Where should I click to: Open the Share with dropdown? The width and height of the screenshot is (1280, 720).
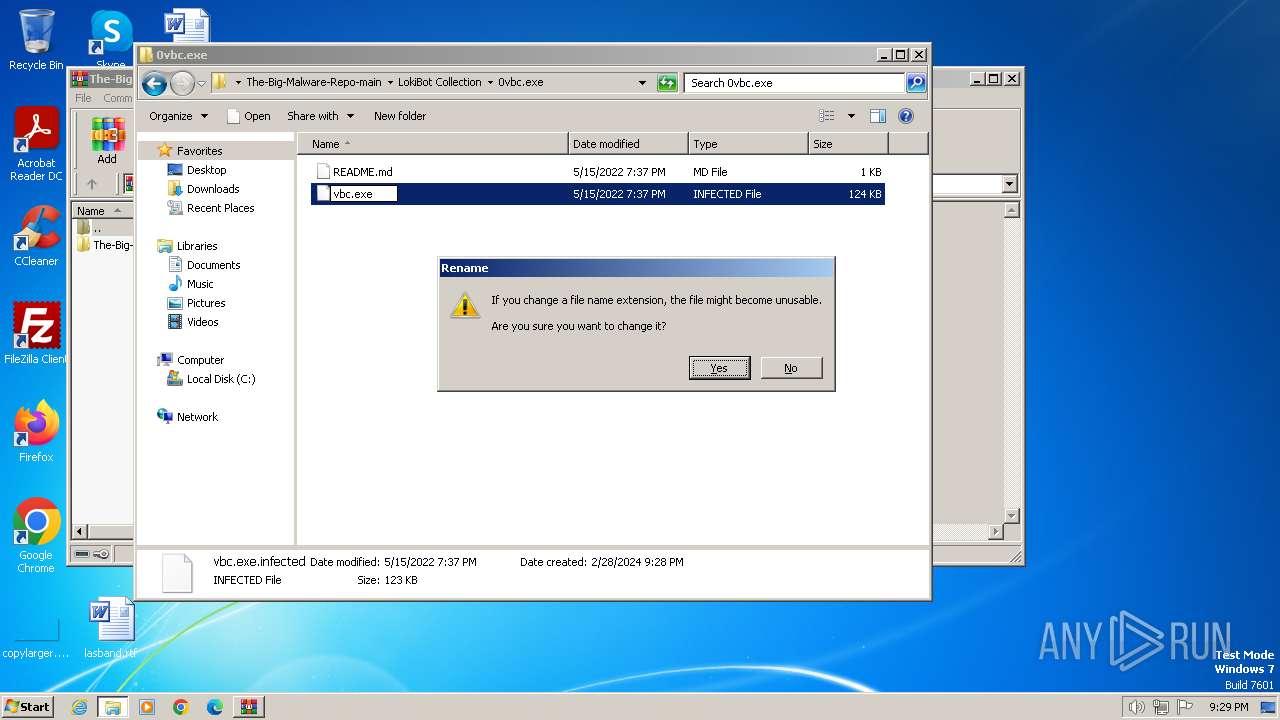(320, 116)
